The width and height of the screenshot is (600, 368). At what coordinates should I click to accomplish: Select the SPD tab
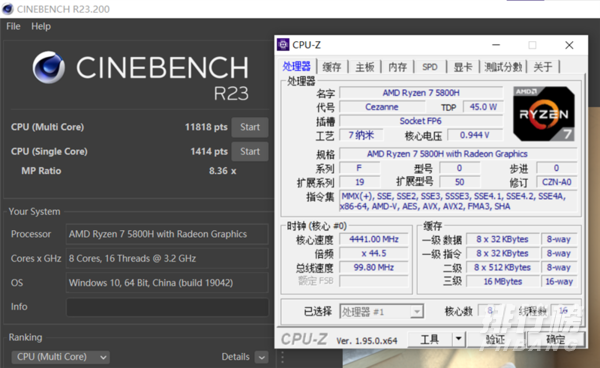[430, 67]
